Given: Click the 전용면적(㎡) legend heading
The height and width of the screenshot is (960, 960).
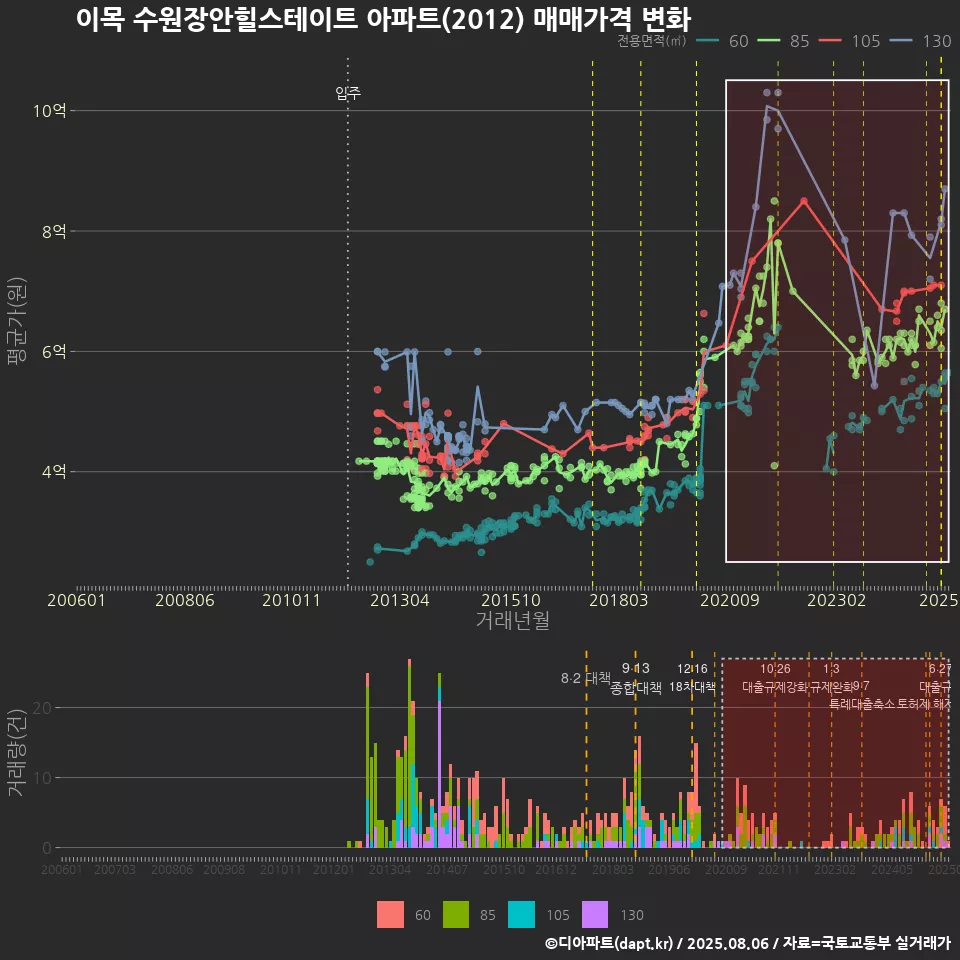Looking at the screenshot, I should pyautogui.click(x=651, y=41).
